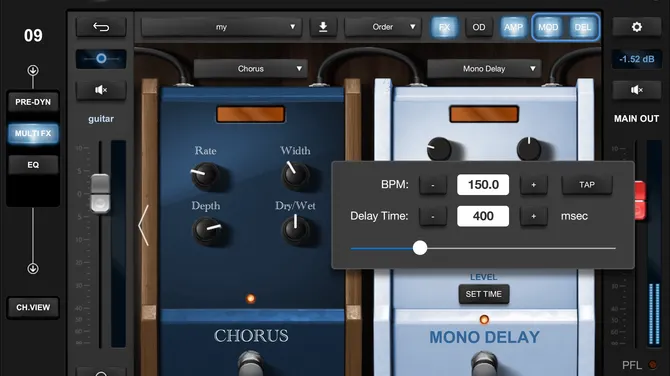Click the guitar channel name label

[101, 119]
